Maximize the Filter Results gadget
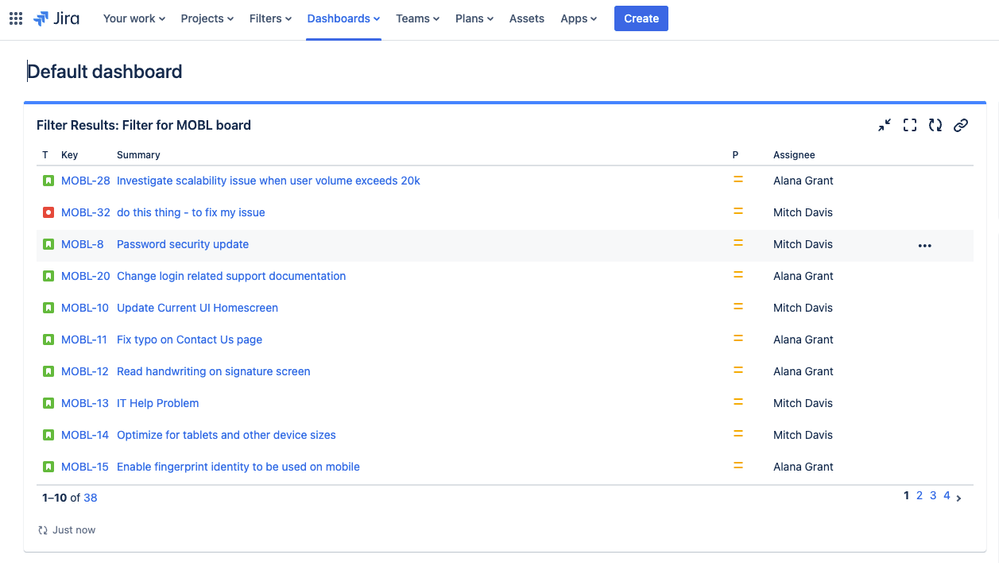 910,125
